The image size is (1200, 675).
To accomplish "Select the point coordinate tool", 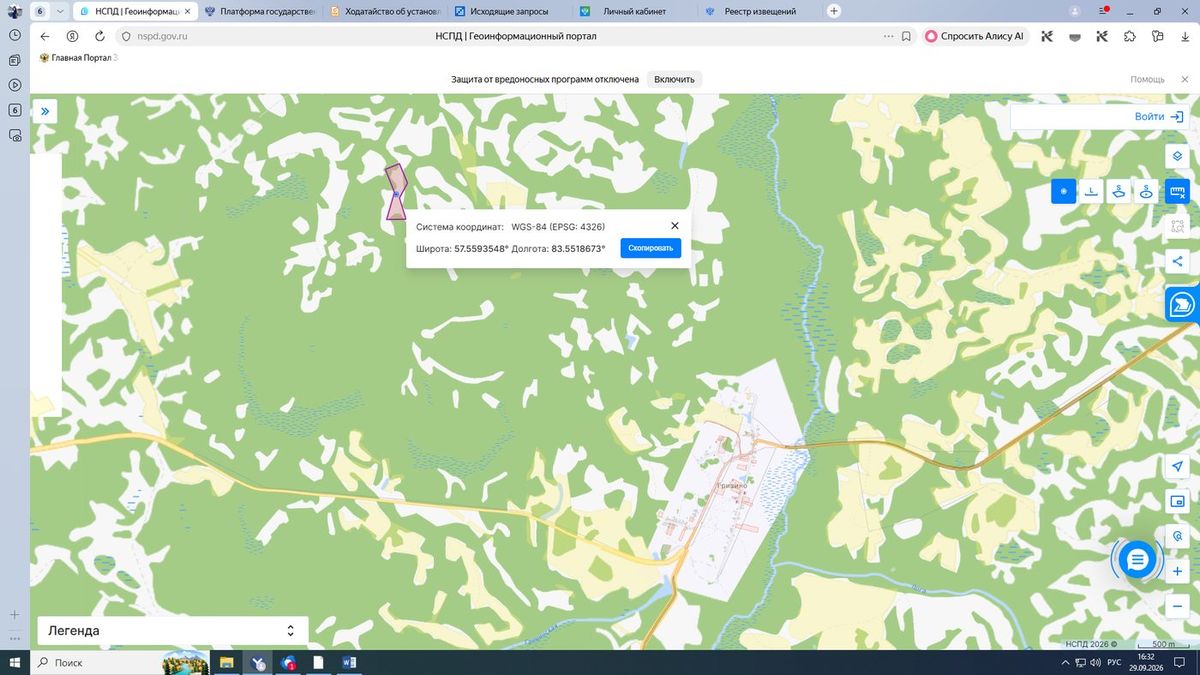I will (x=1064, y=191).
